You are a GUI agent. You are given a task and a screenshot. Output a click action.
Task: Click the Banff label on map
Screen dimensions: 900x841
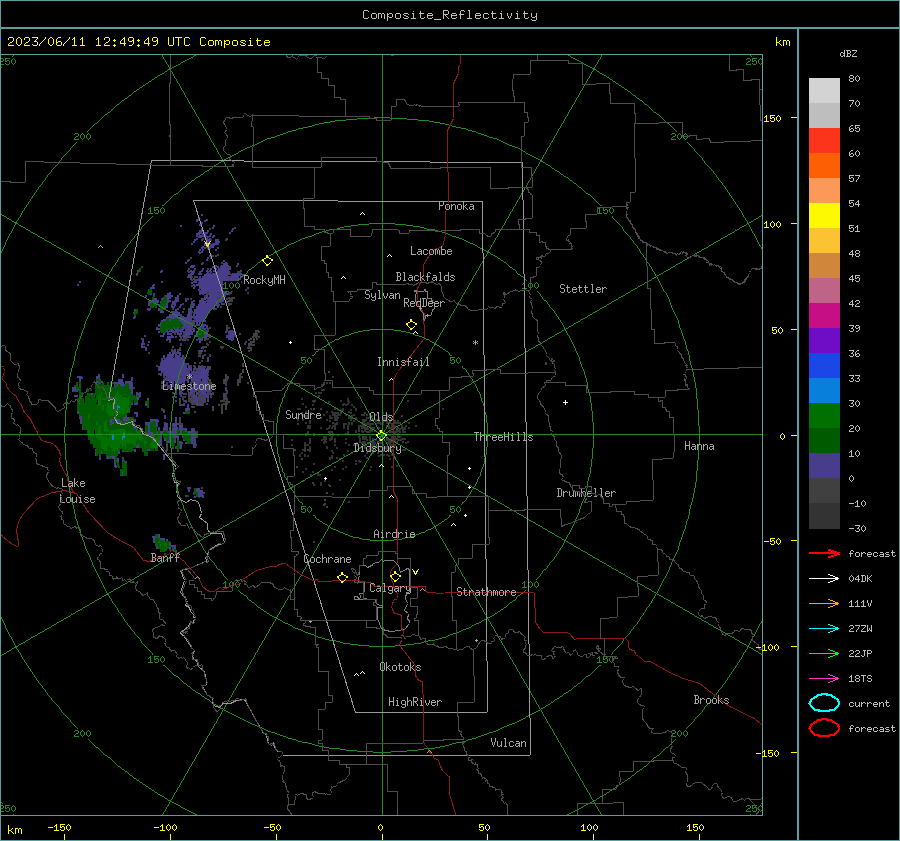coord(165,557)
